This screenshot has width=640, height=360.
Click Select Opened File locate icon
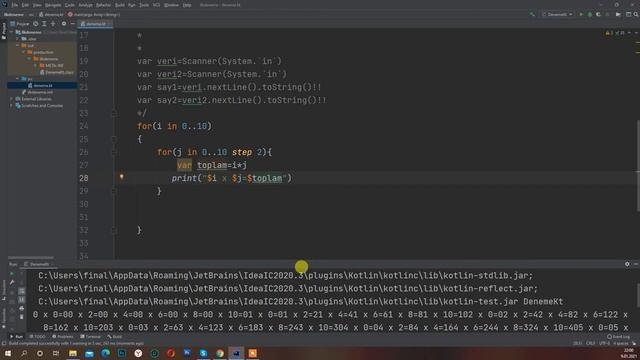pos(36,24)
